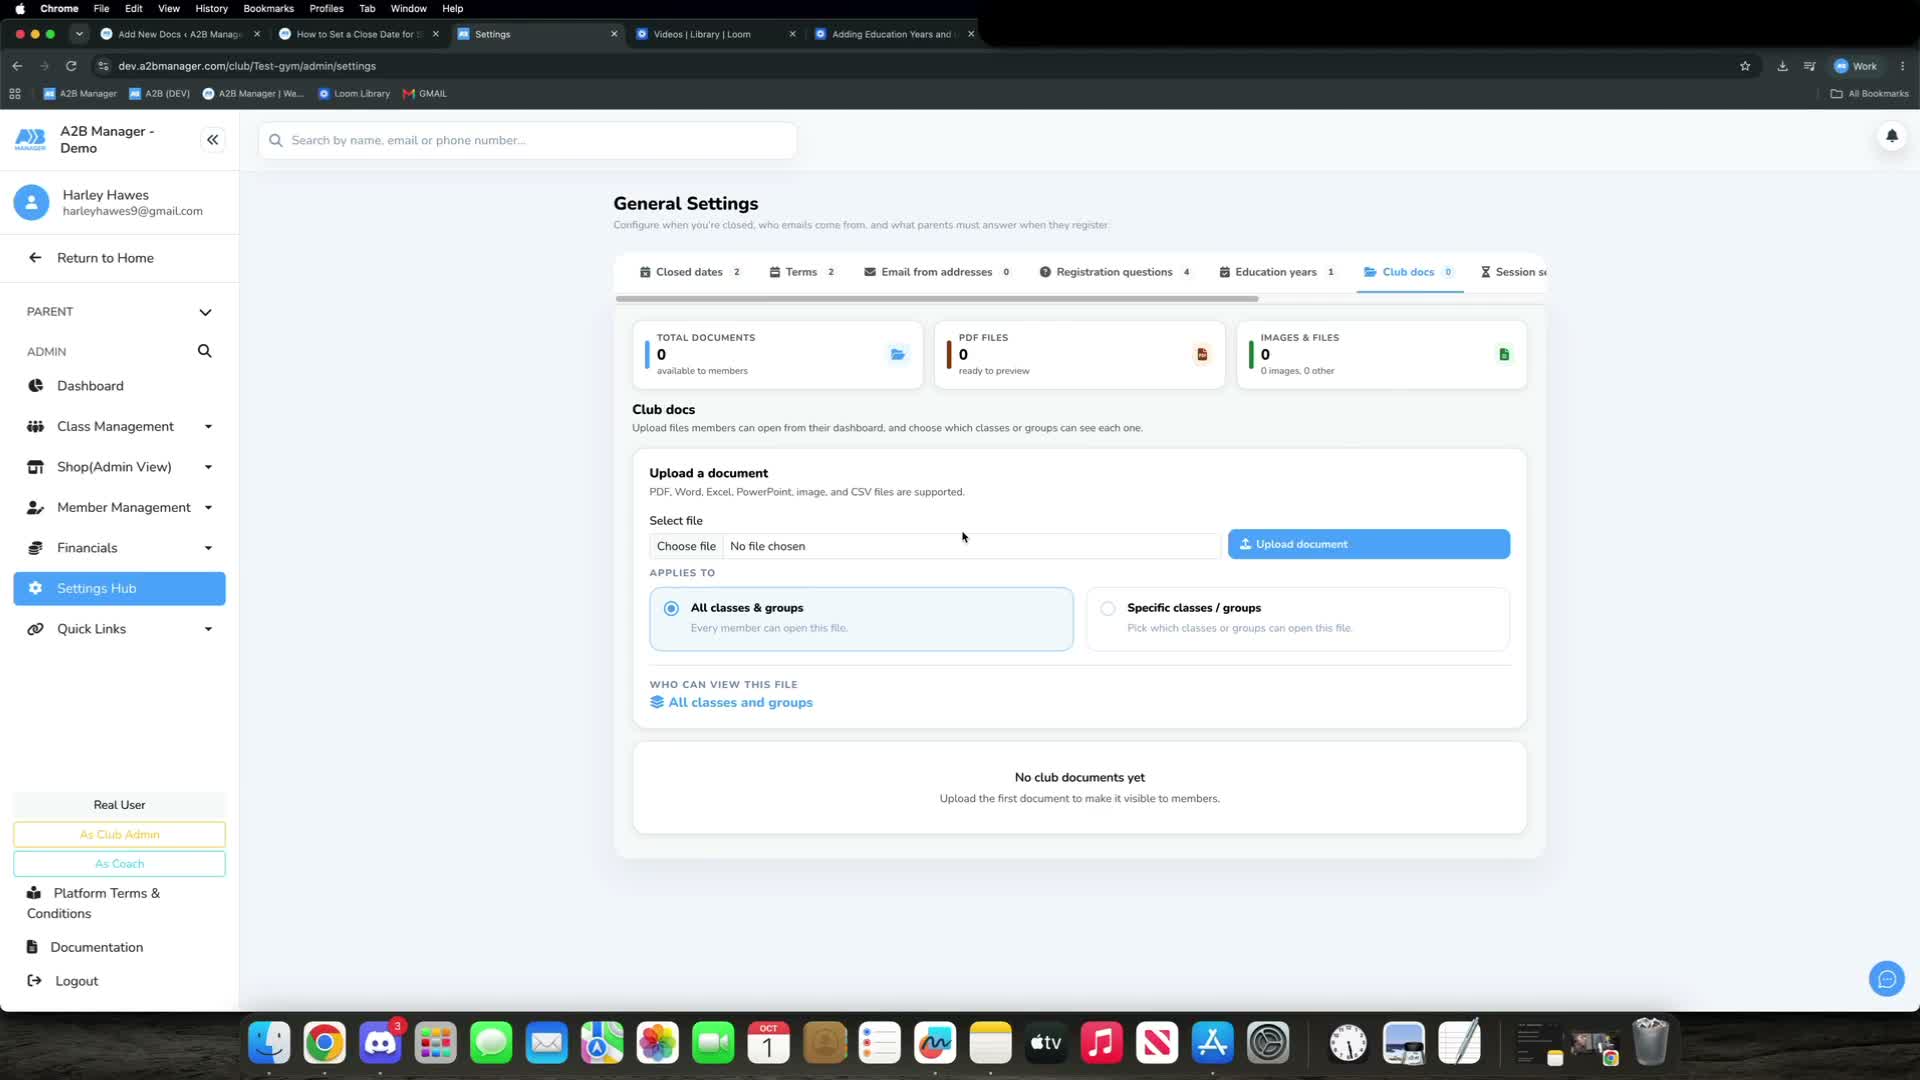Click the horizontal tab scrollbar

click(937, 299)
